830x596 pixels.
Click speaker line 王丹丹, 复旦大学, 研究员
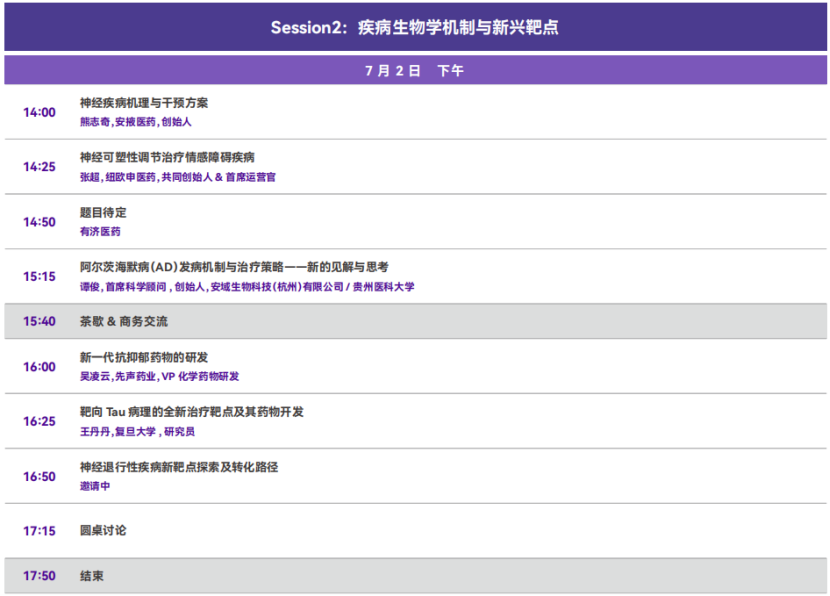[137, 431]
